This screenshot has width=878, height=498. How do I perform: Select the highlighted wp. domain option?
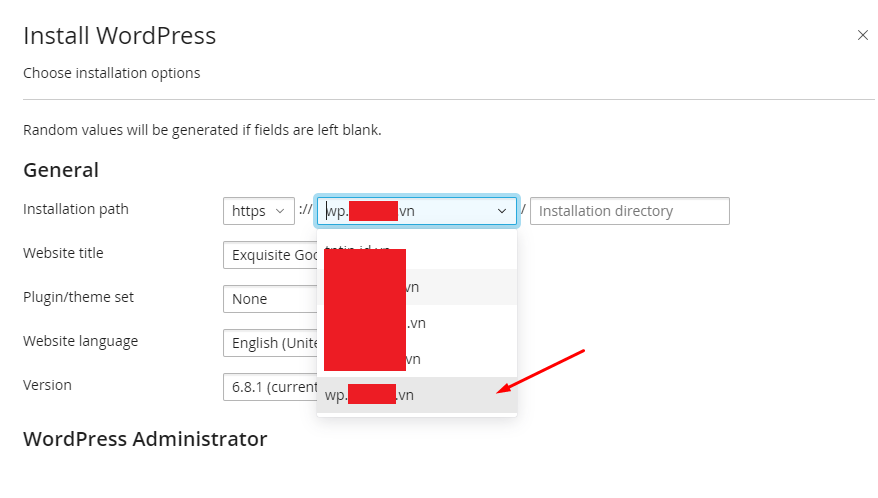point(416,395)
